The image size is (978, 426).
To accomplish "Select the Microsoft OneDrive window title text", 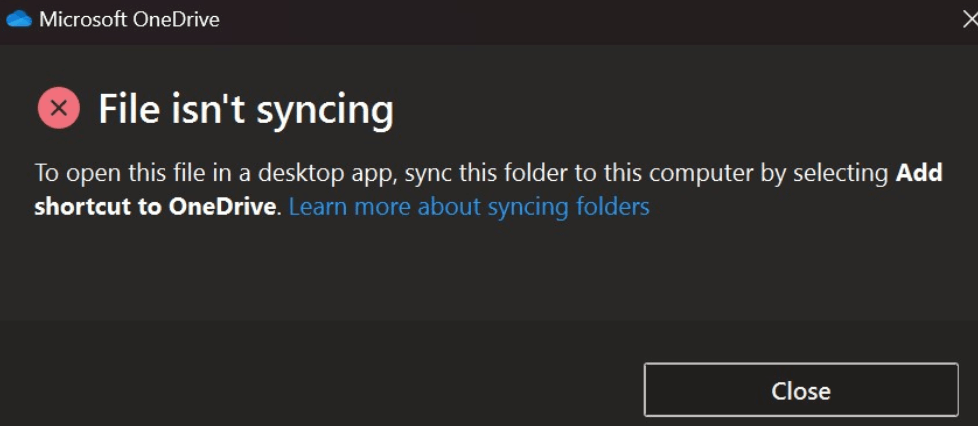I will pyautogui.click(x=129, y=19).
